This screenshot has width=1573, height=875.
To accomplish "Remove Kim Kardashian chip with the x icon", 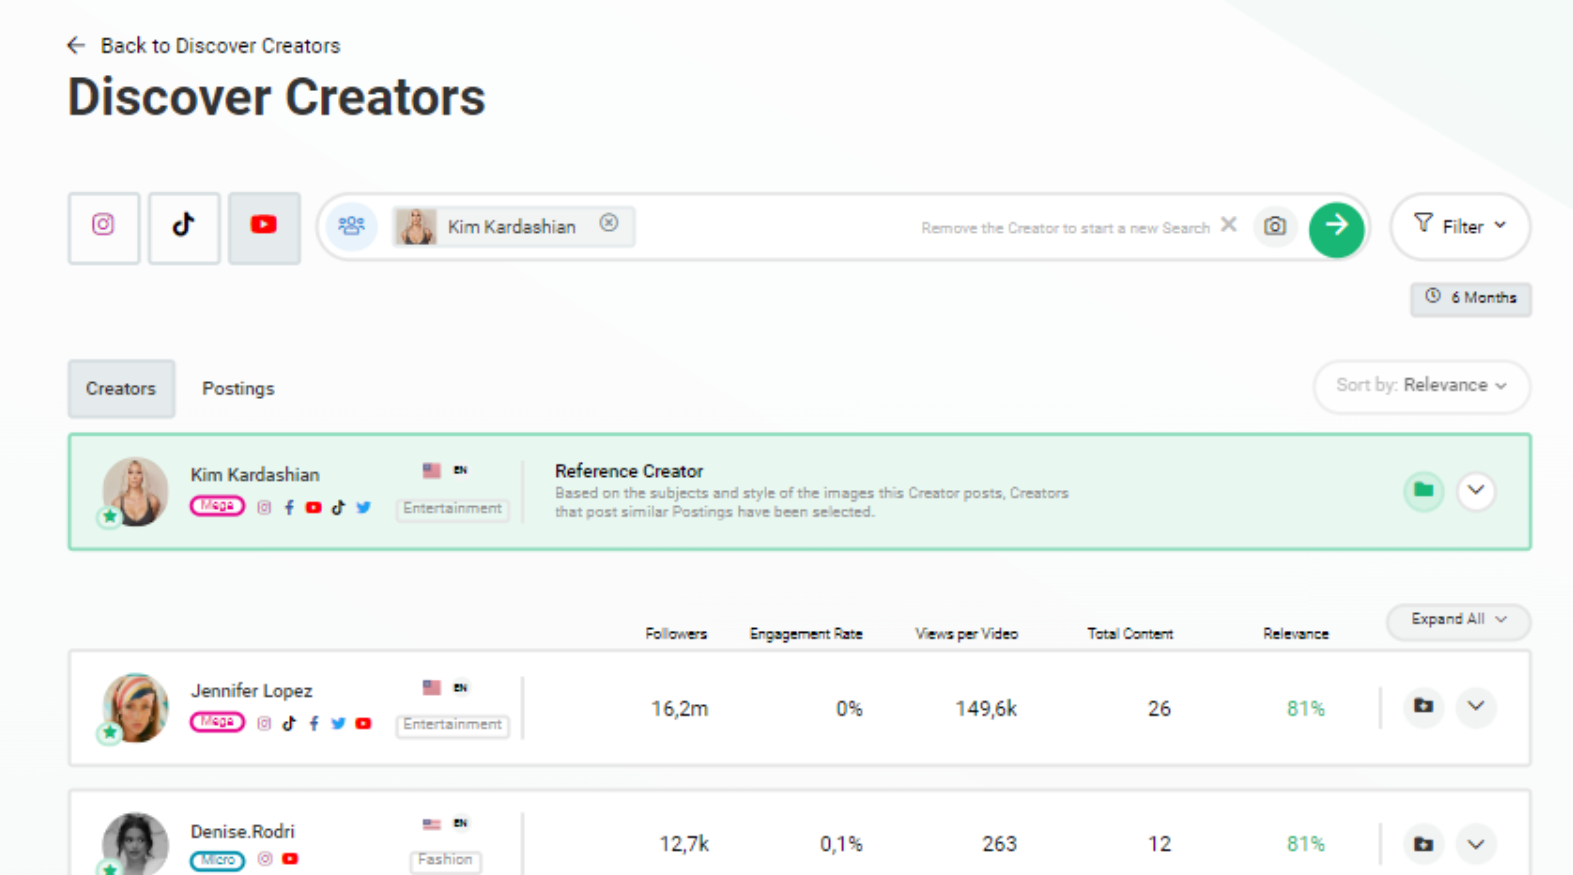I will coord(608,223).
